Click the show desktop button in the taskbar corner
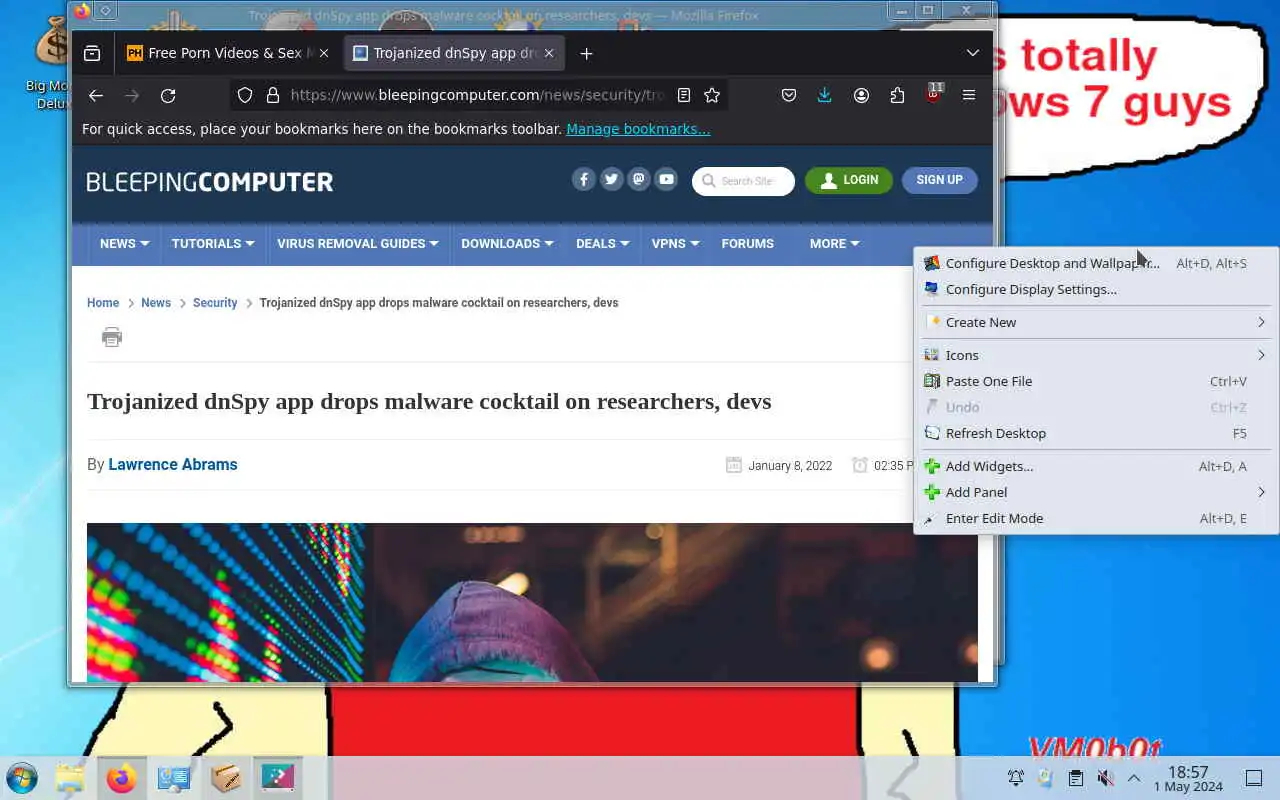The width and height of the screenshot is (1280, 800). [1254, 778]
